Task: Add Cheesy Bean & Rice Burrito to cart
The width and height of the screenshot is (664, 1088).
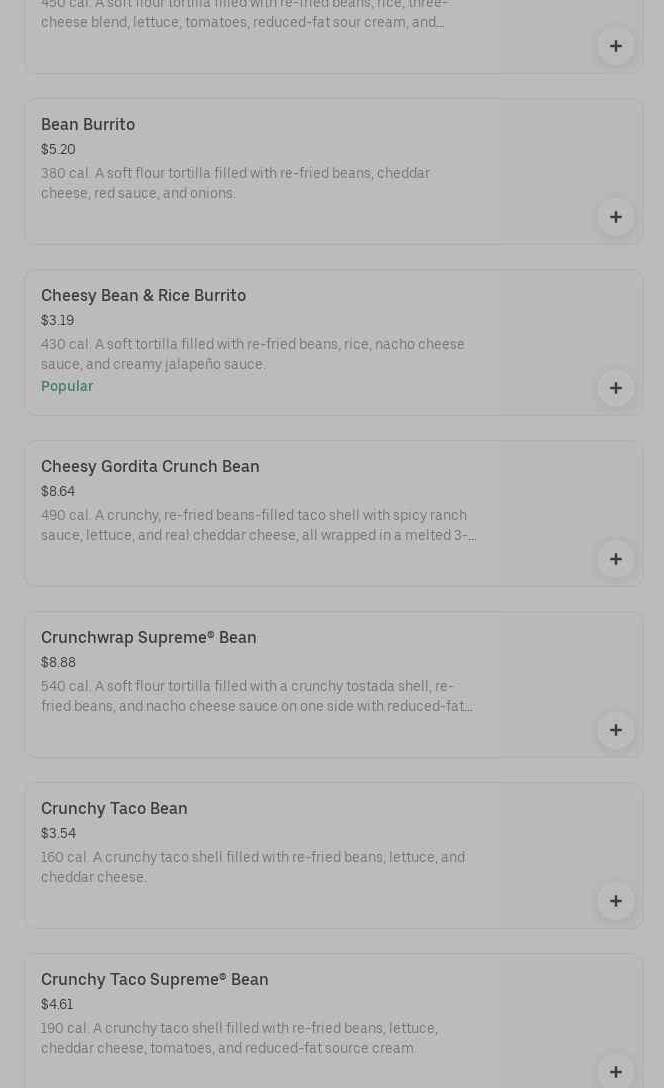Action: click(615, 388)
